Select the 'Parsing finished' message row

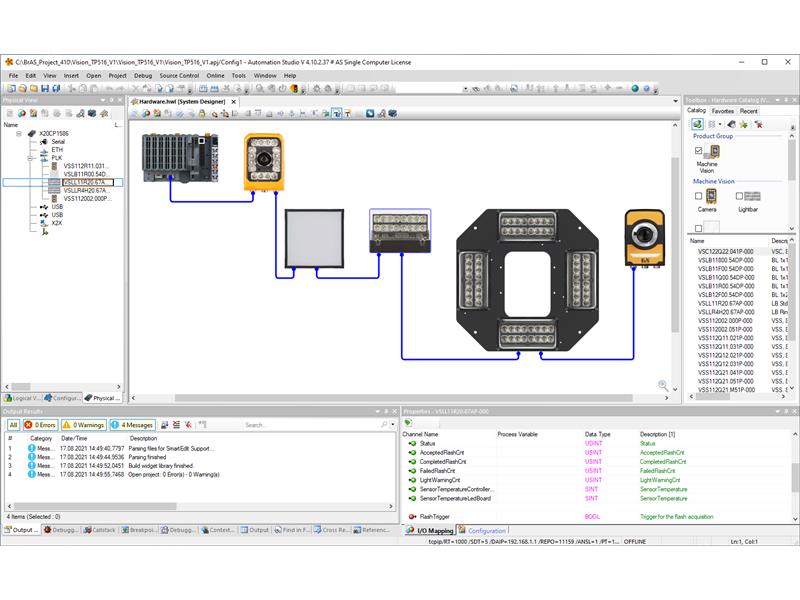tap(200, 457)
